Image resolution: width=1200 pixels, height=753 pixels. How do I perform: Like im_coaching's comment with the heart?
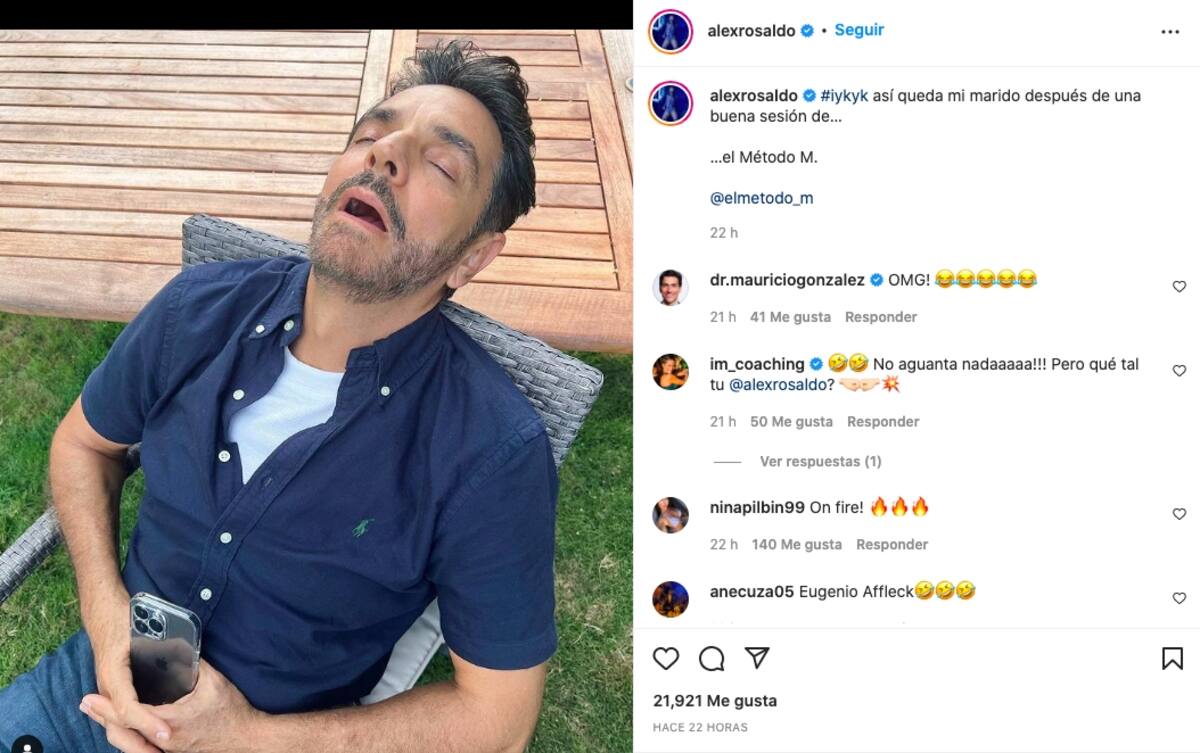(1179, 371)
